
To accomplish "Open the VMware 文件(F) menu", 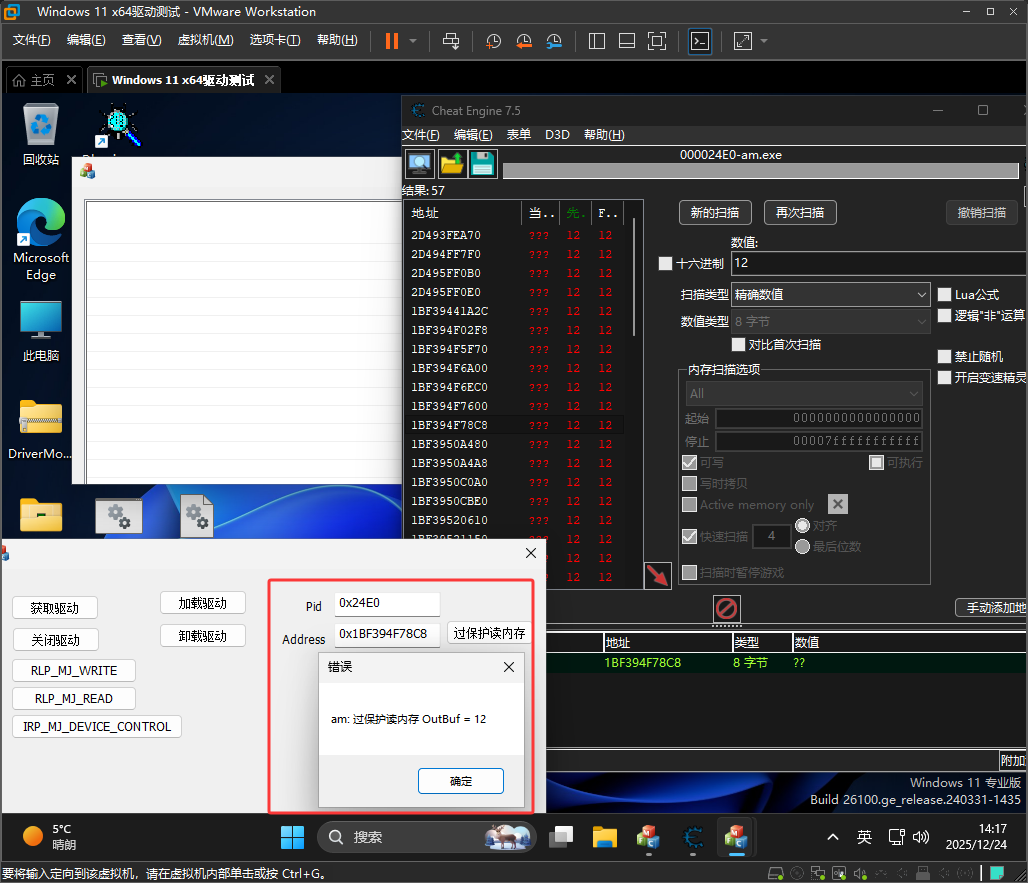I will click(31, 40).
